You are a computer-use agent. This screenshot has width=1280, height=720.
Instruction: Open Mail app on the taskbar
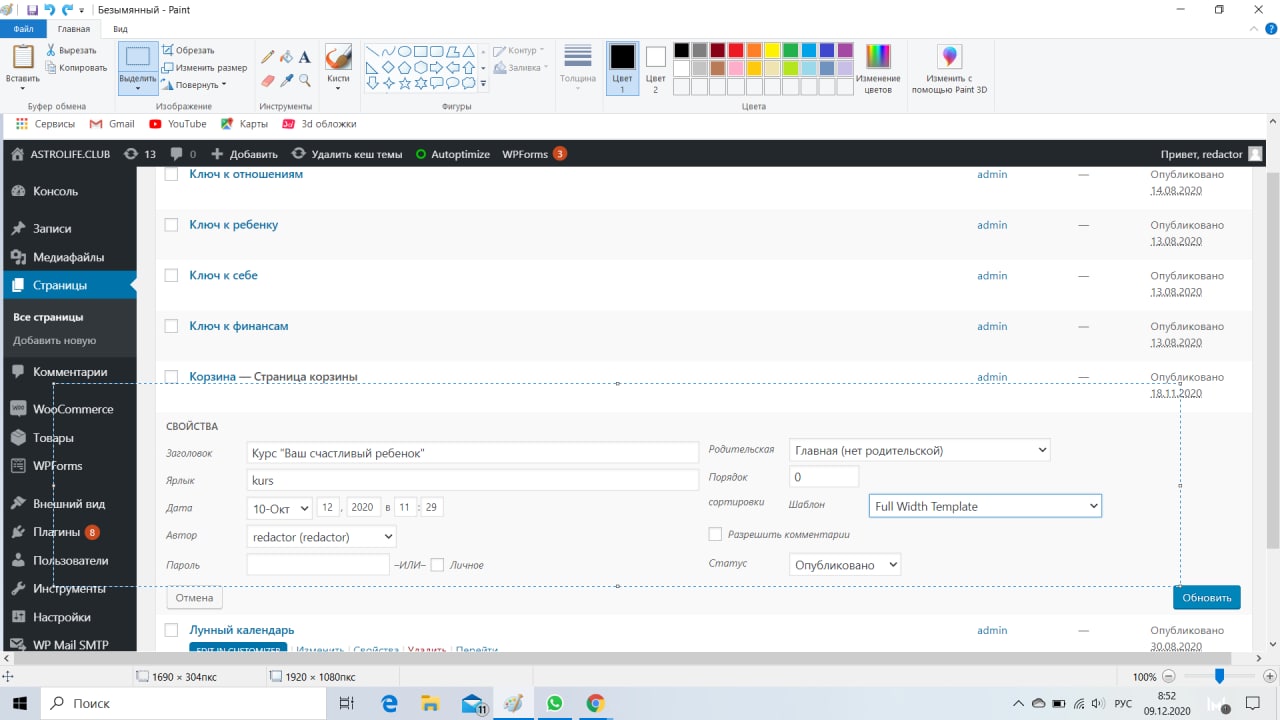pyautogui.click(x=473, y=703)
